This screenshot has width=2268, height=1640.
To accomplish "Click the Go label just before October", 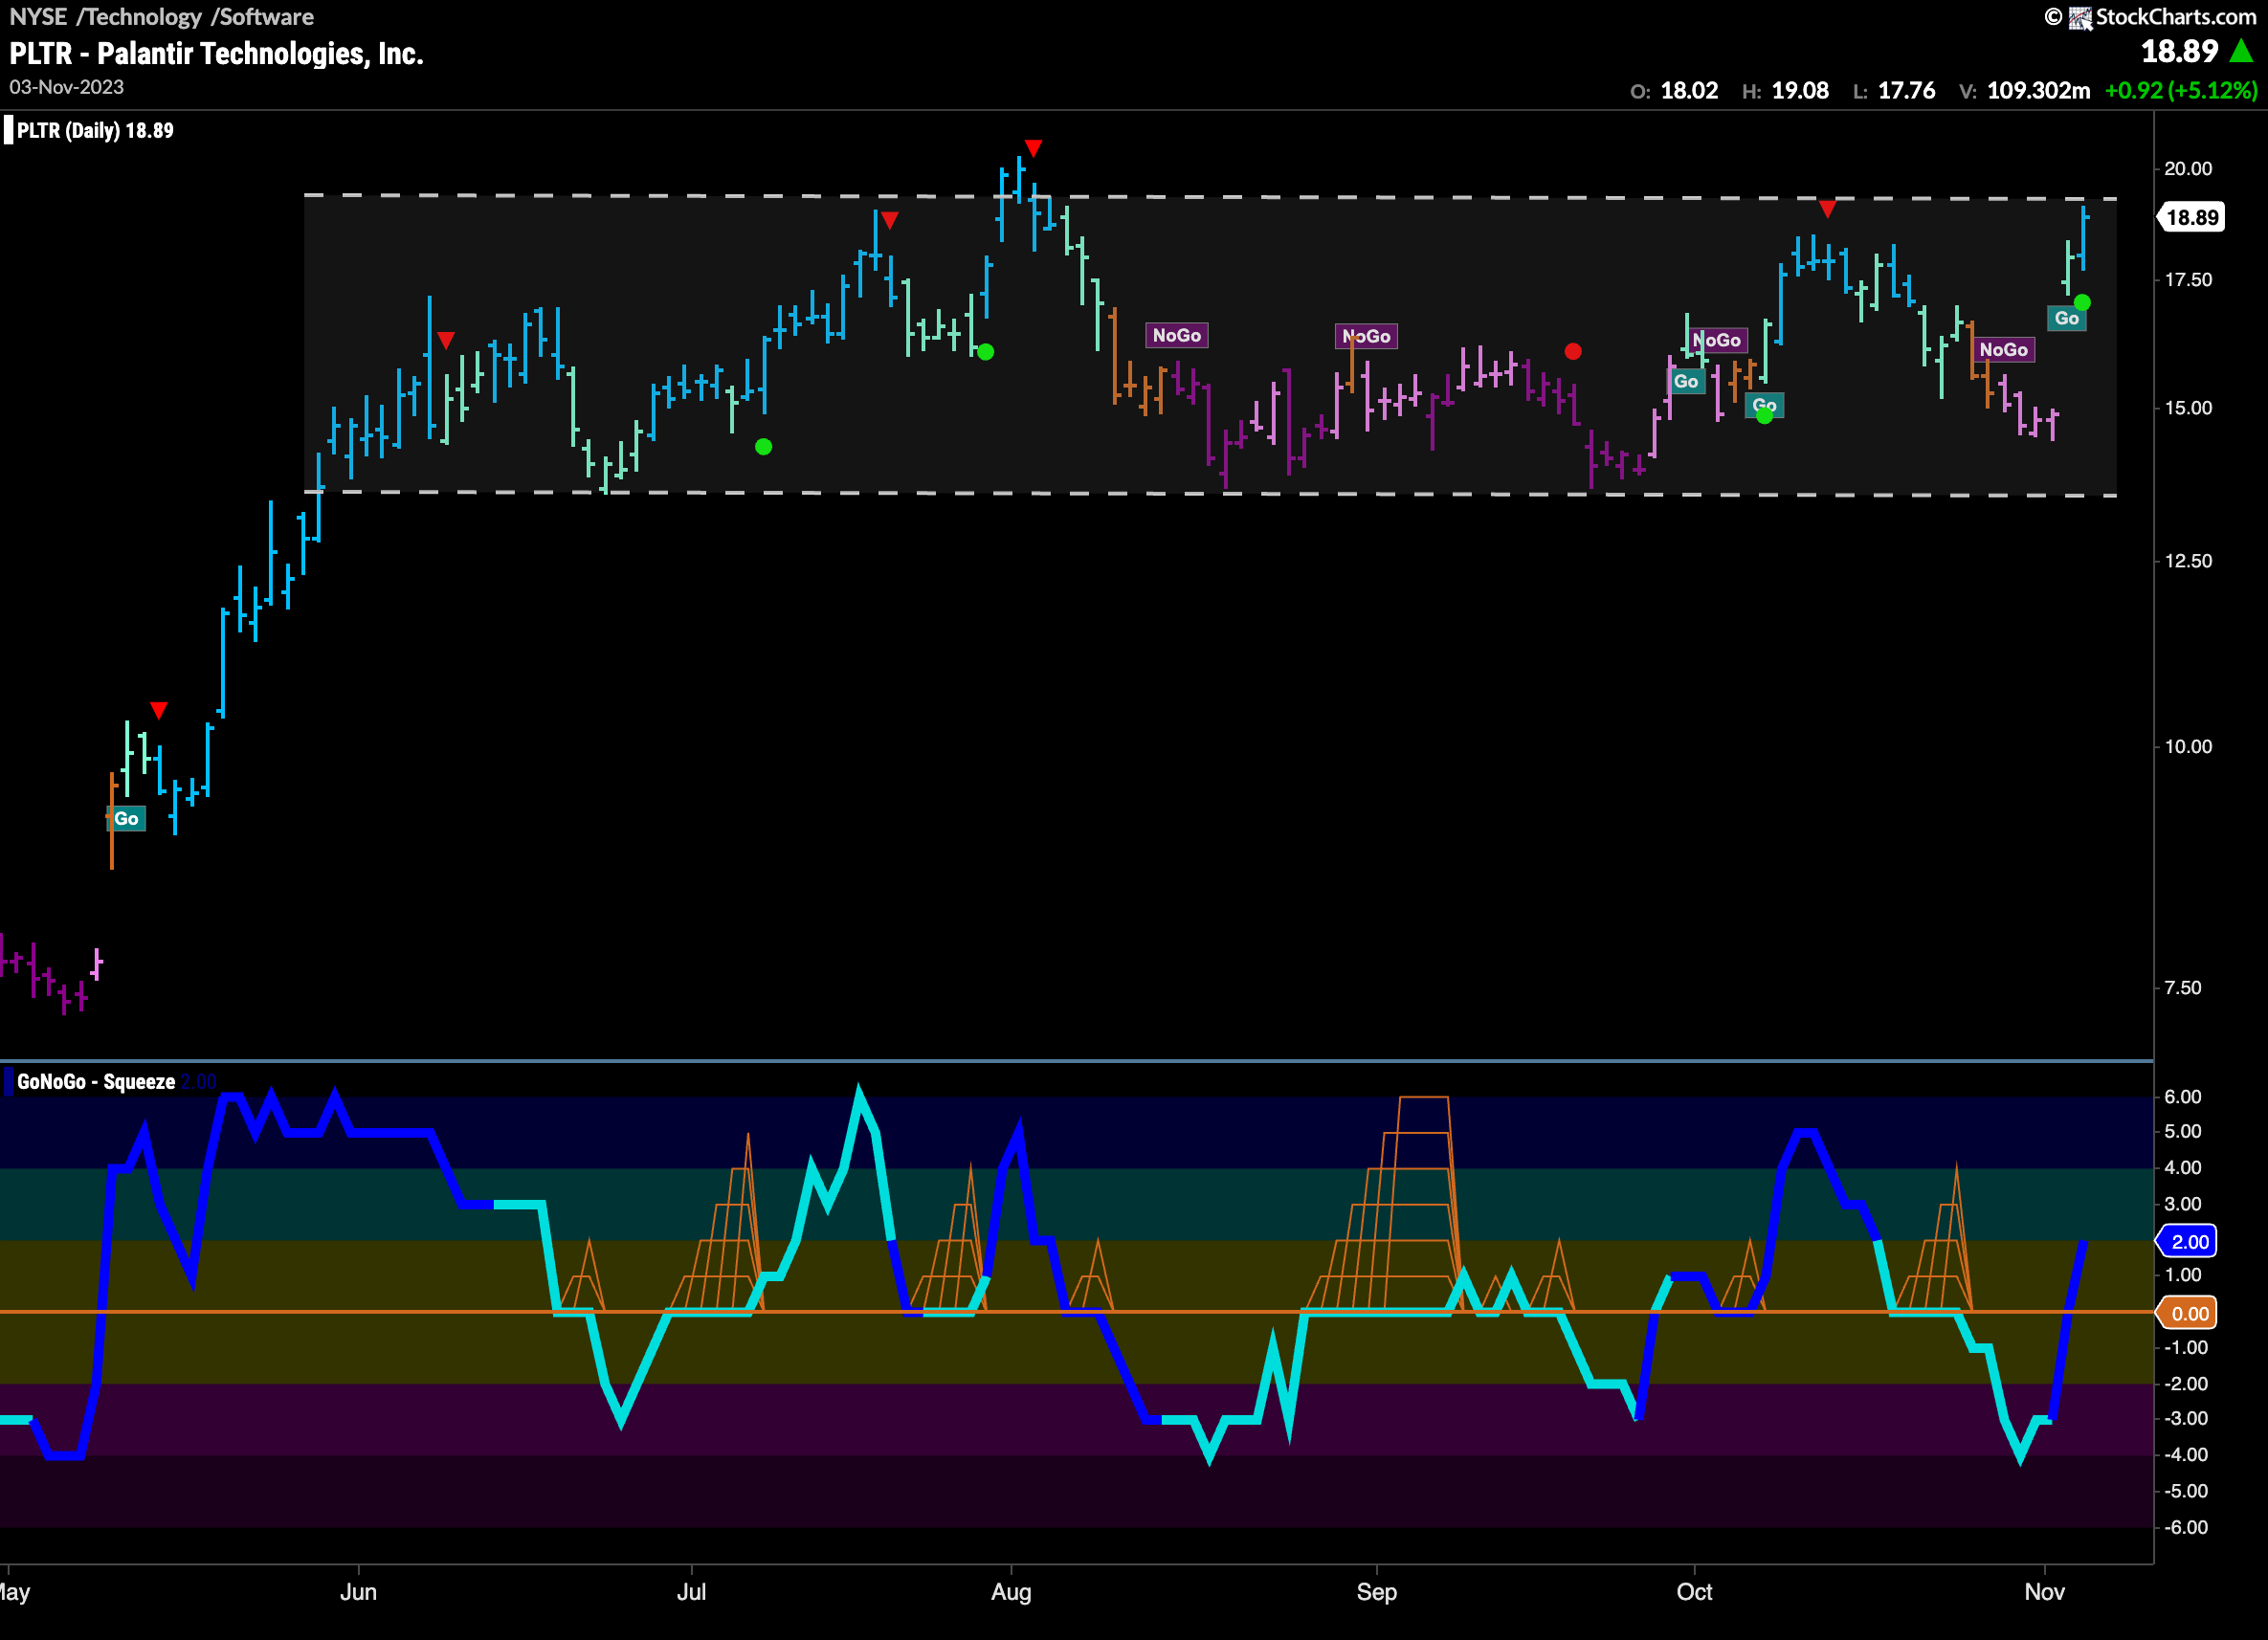I will pos(1686,381).
